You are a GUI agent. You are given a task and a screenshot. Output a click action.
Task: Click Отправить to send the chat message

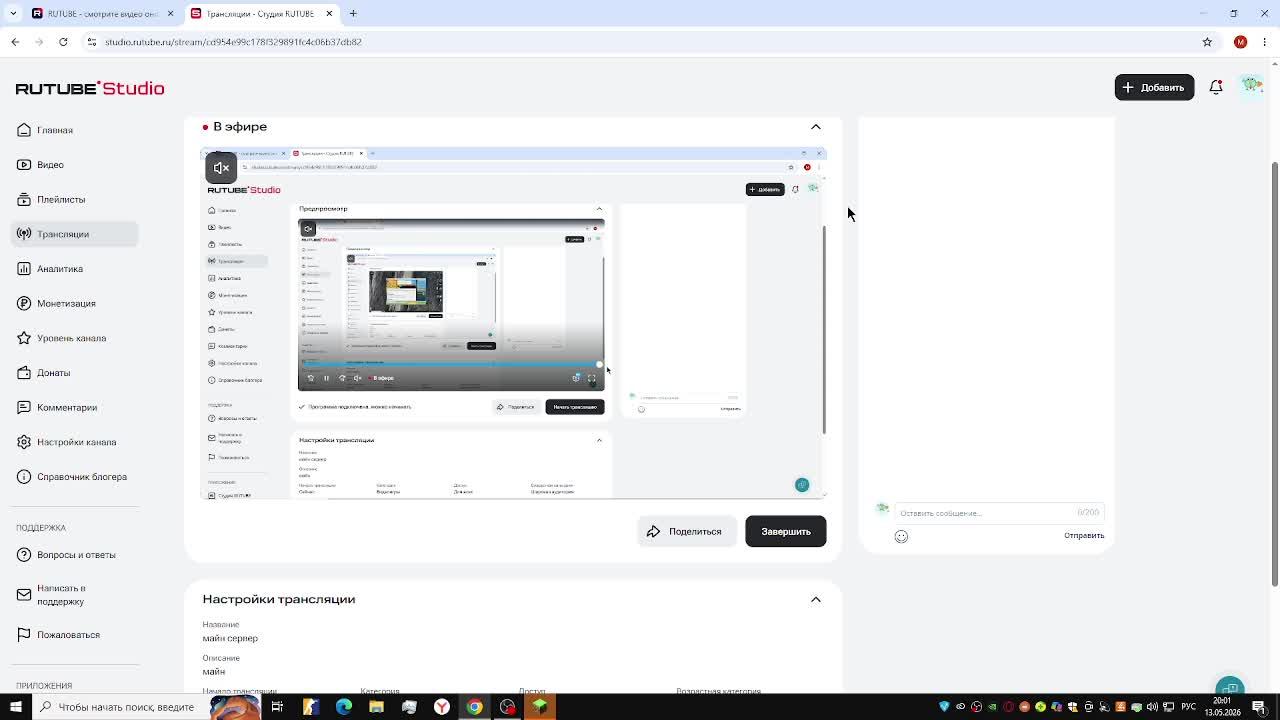(1084, 536)
